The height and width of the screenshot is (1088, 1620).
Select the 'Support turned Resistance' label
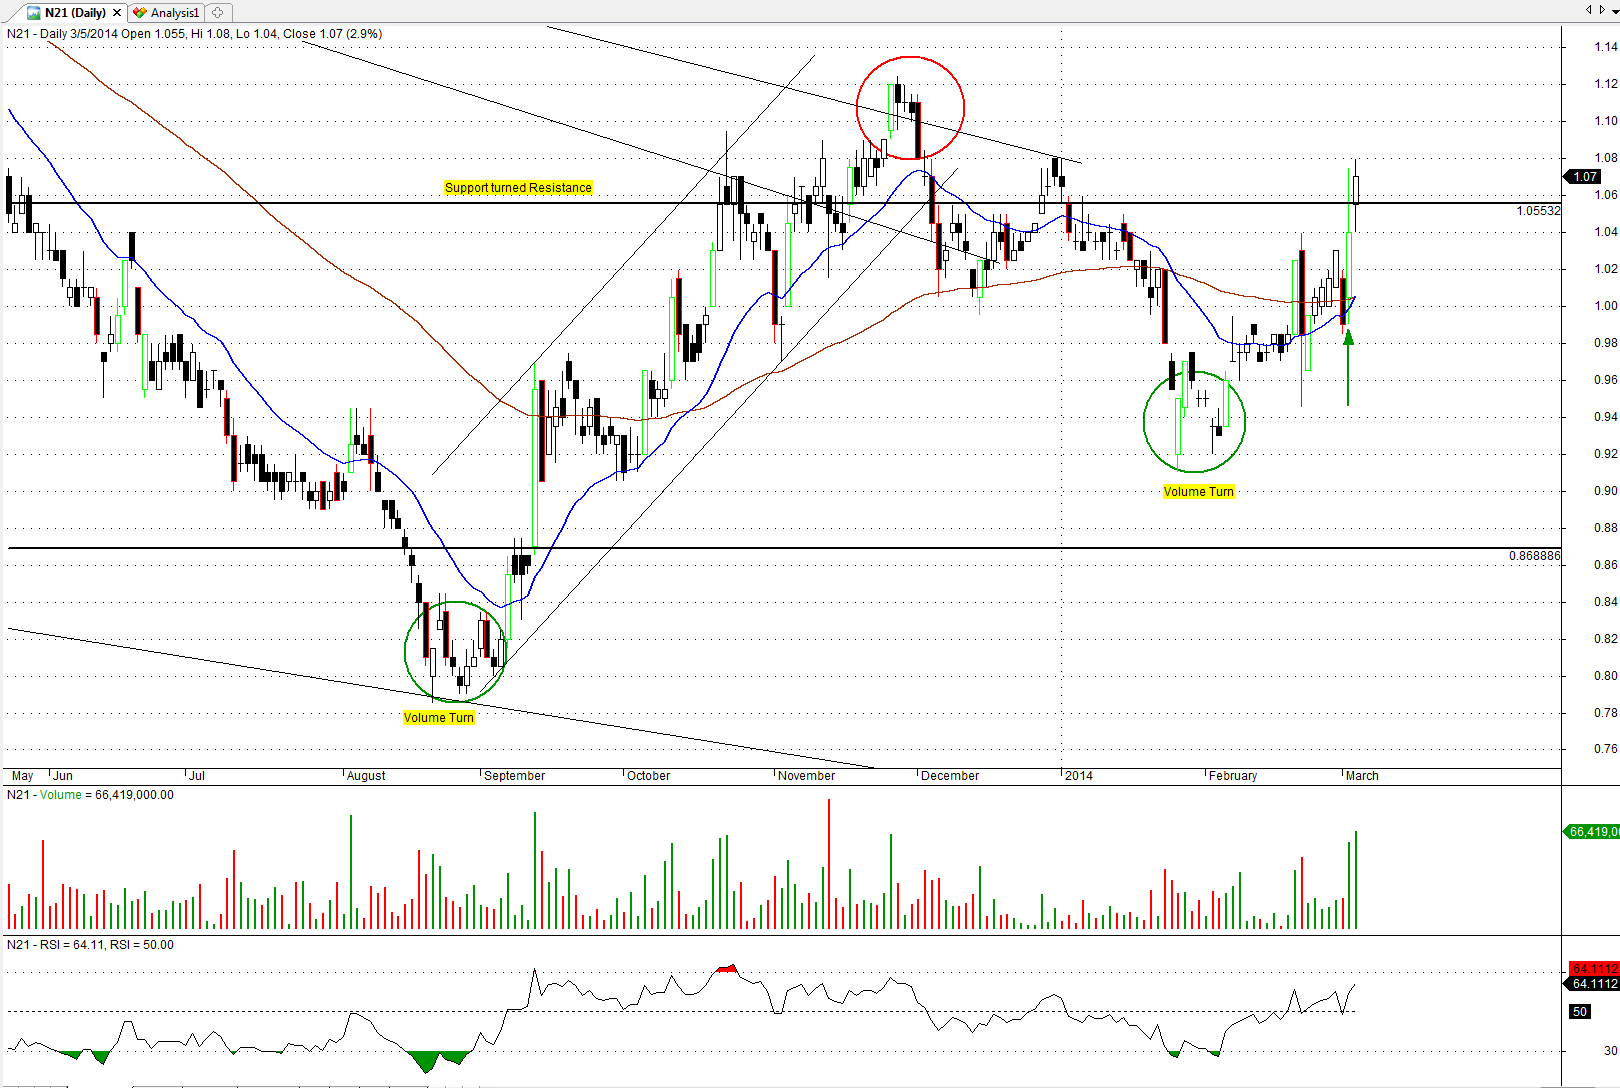coord(518,188)
